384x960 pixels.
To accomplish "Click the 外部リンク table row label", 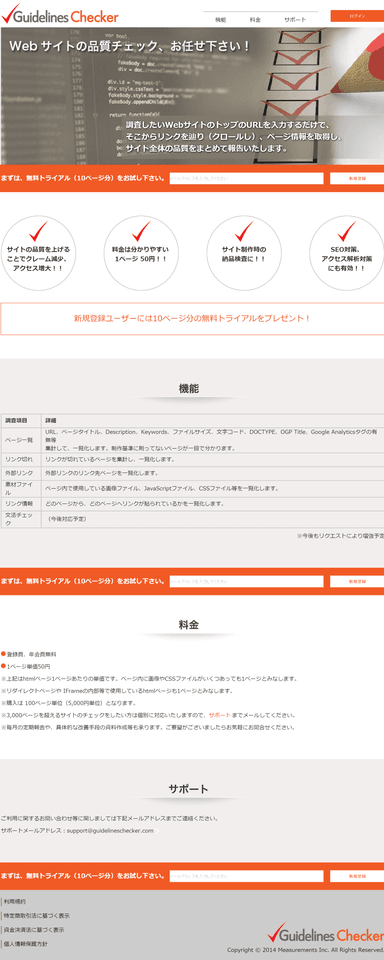I will click(21, 473).
